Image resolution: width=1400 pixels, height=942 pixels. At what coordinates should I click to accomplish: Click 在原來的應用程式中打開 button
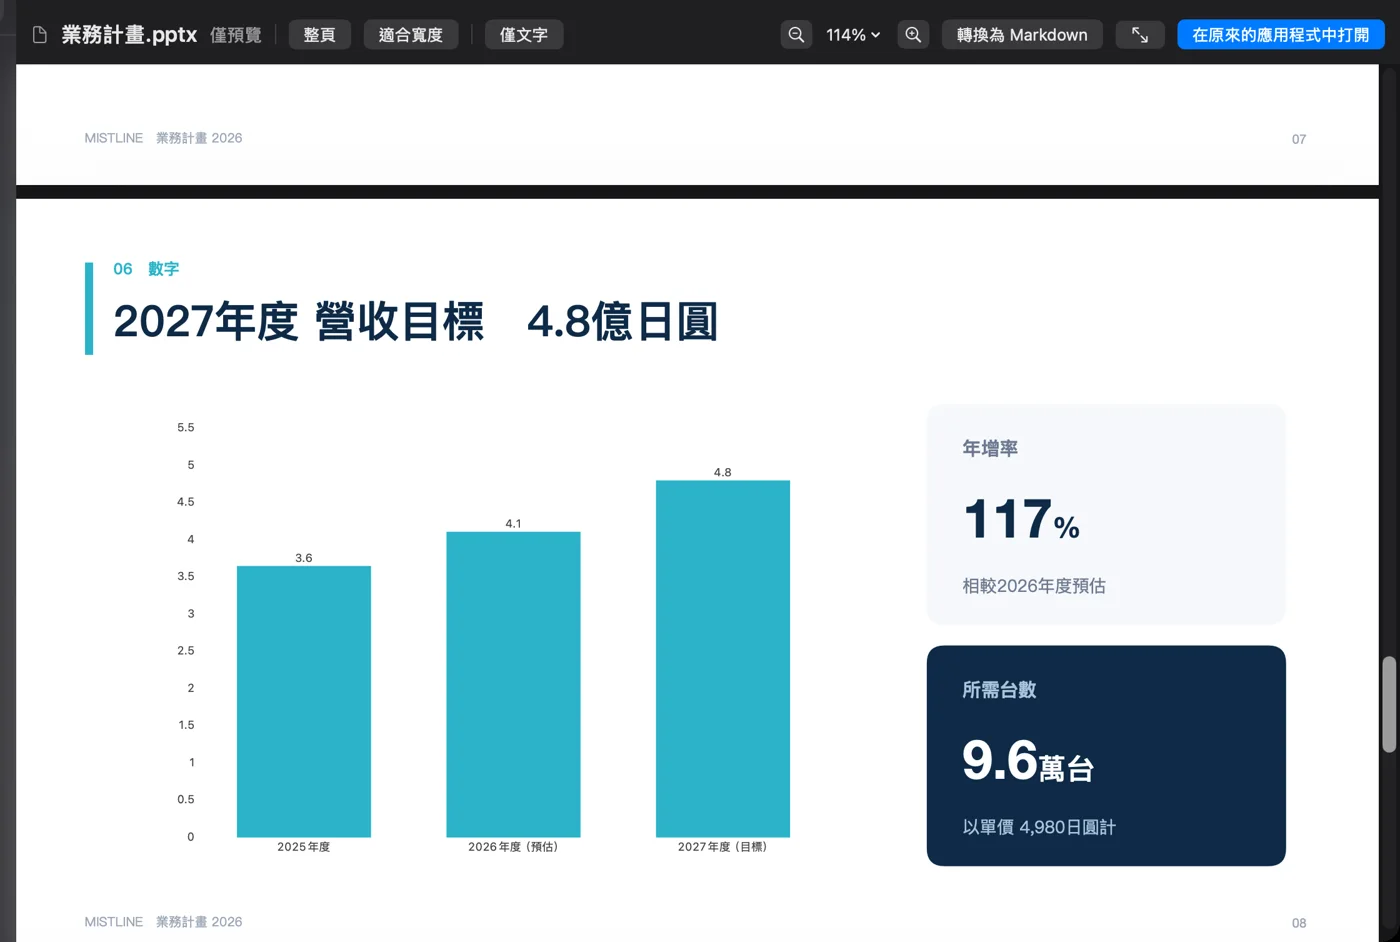(1281, 35)
